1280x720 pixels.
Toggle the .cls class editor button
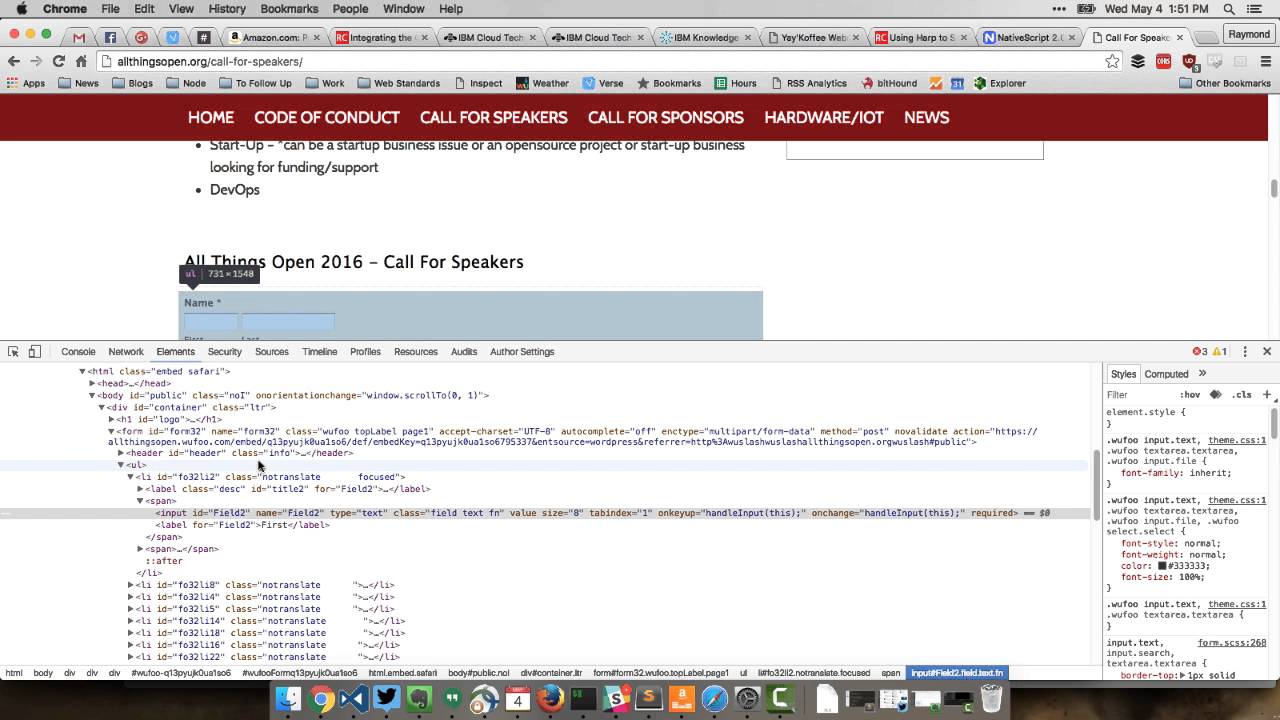pyautogui.click(x=1241, y=394)
